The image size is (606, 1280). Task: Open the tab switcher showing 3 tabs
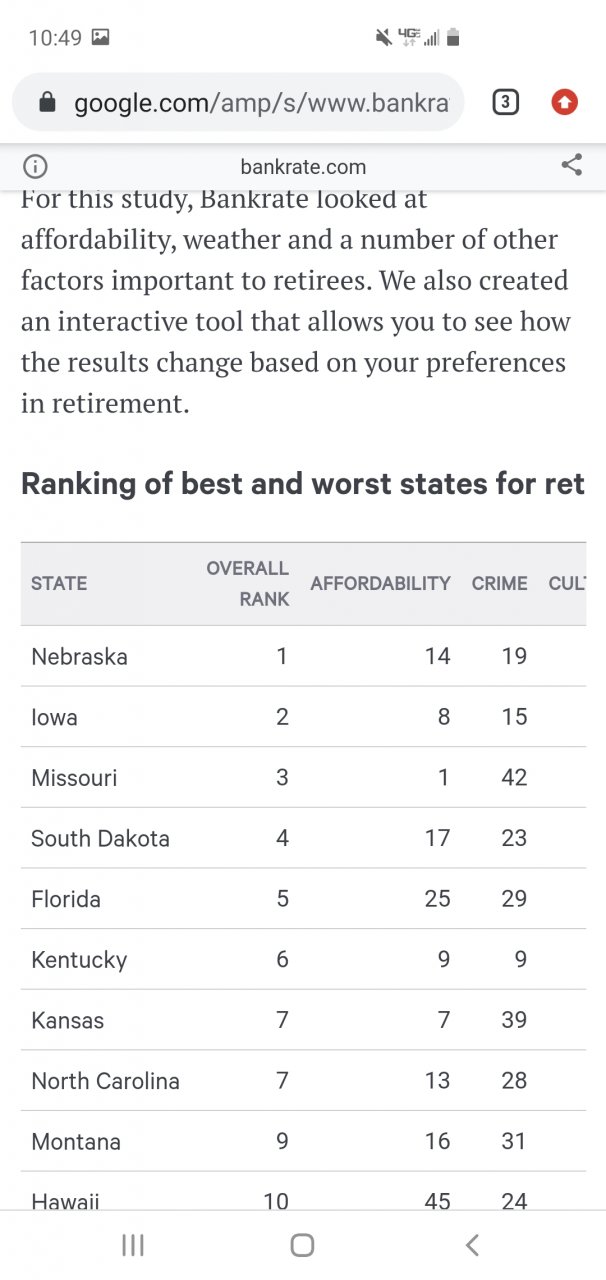506,102
